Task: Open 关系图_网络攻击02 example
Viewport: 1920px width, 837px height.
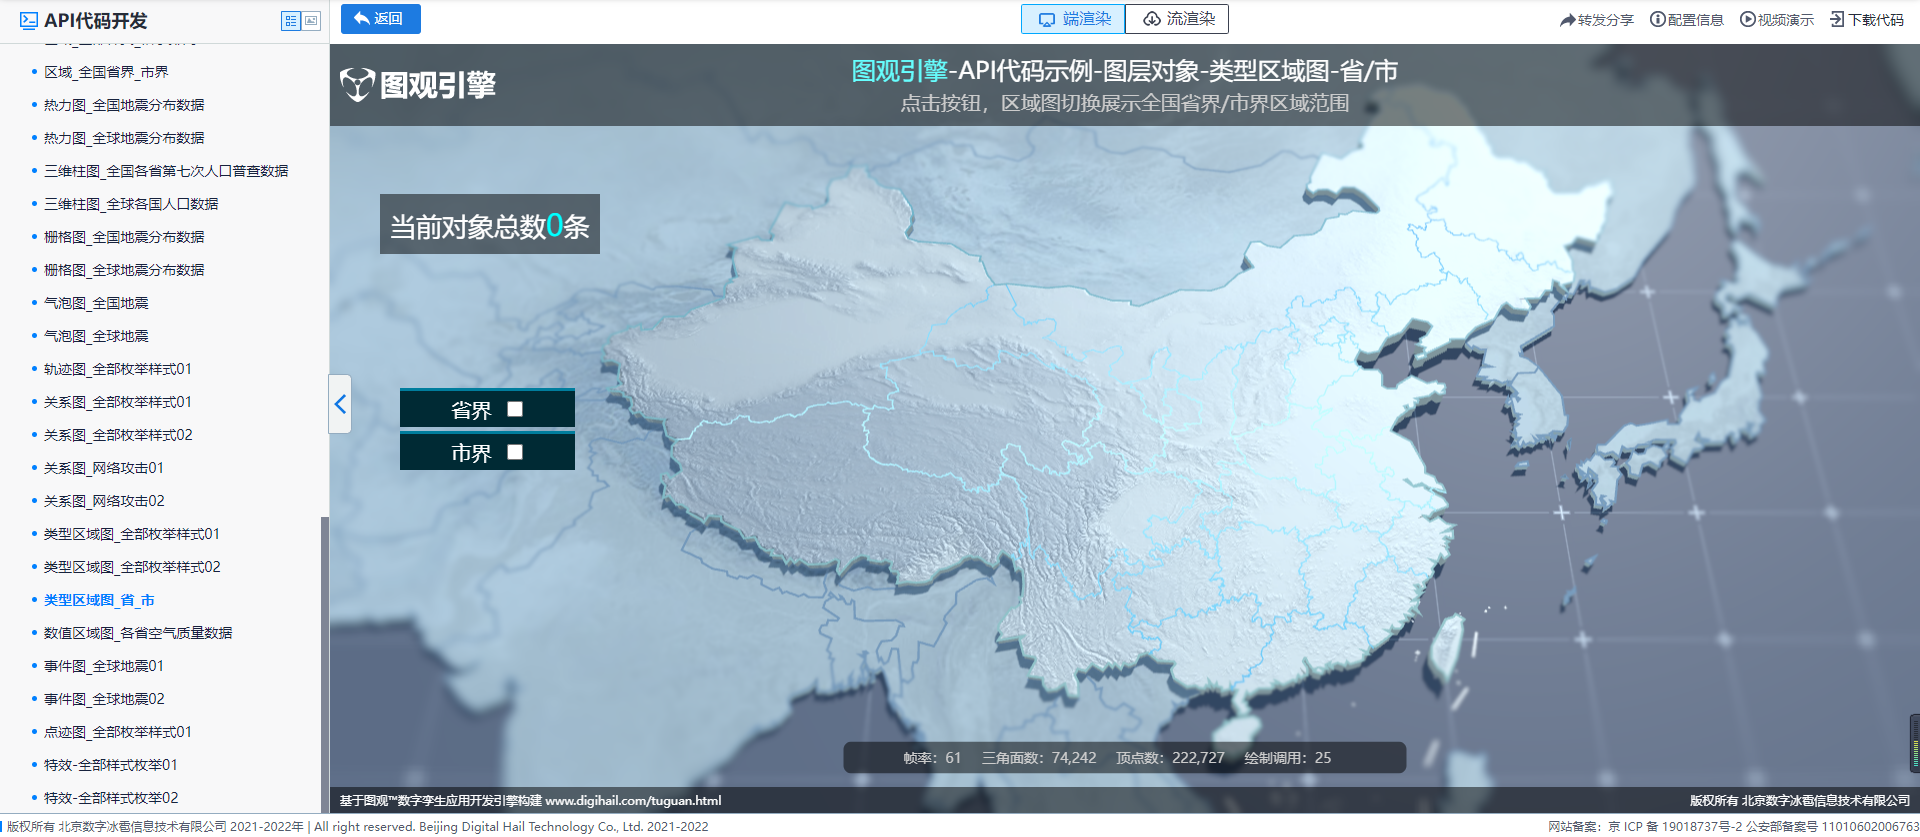Action: coord(104,501)
